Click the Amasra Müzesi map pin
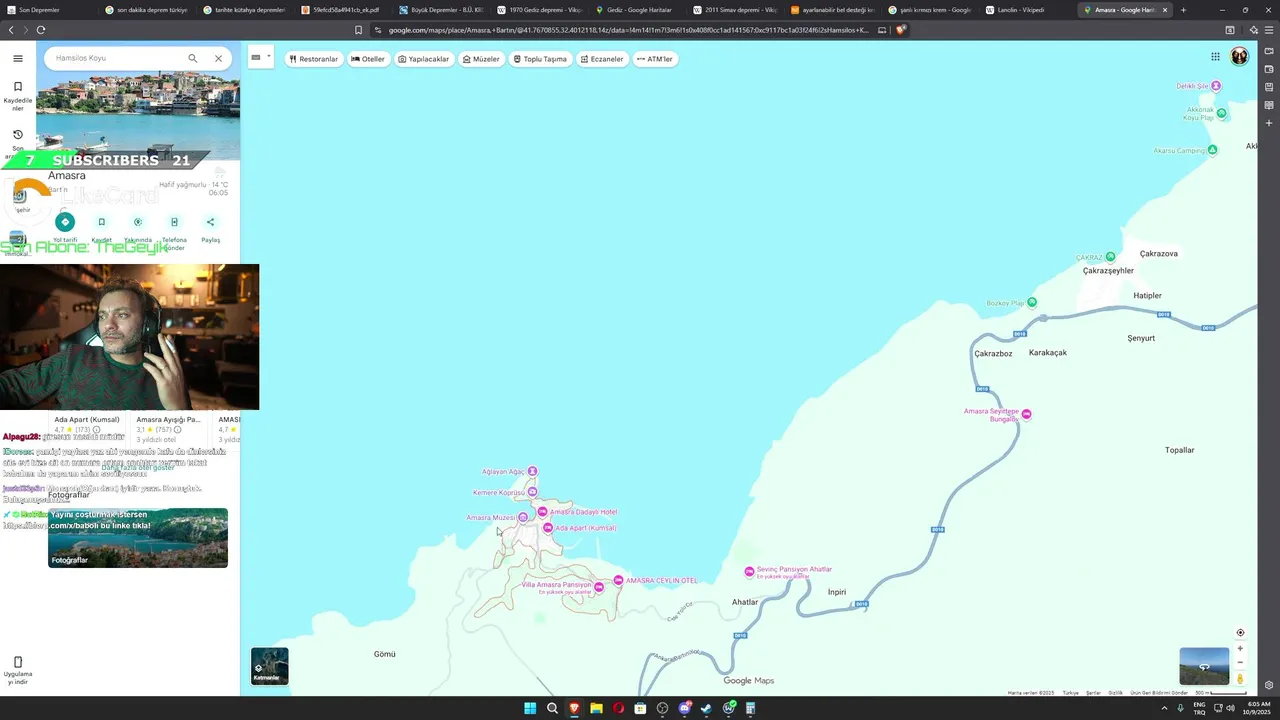 pyautogui.click(x=522, y=517)
